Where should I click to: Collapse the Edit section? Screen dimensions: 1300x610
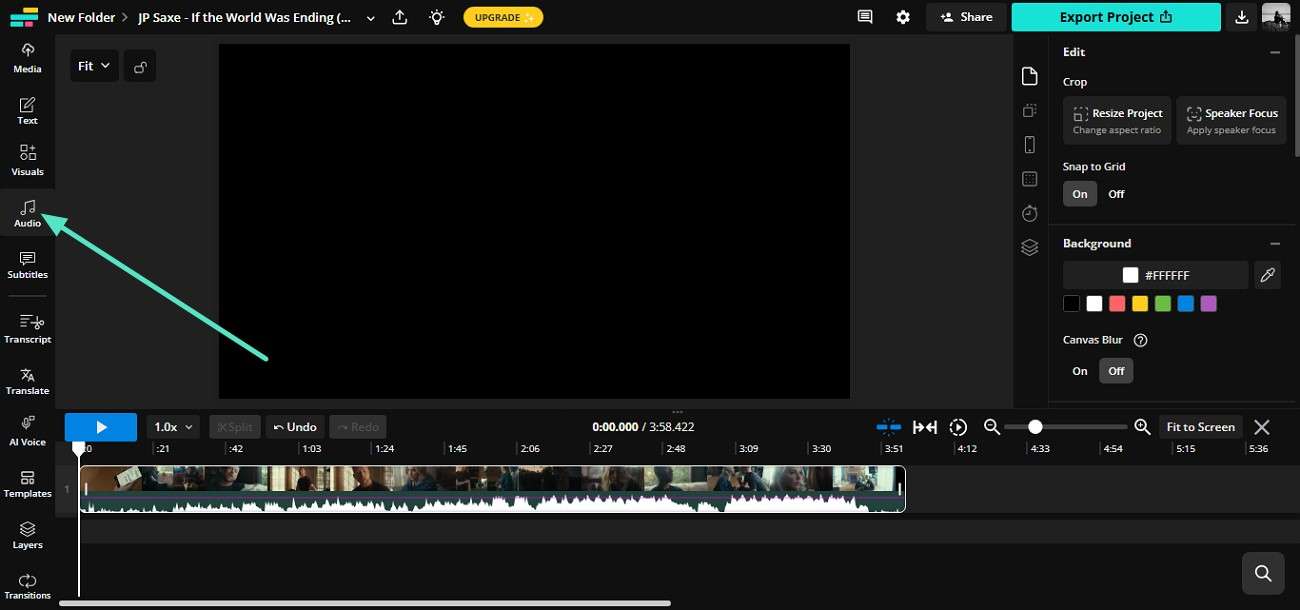1275,52
